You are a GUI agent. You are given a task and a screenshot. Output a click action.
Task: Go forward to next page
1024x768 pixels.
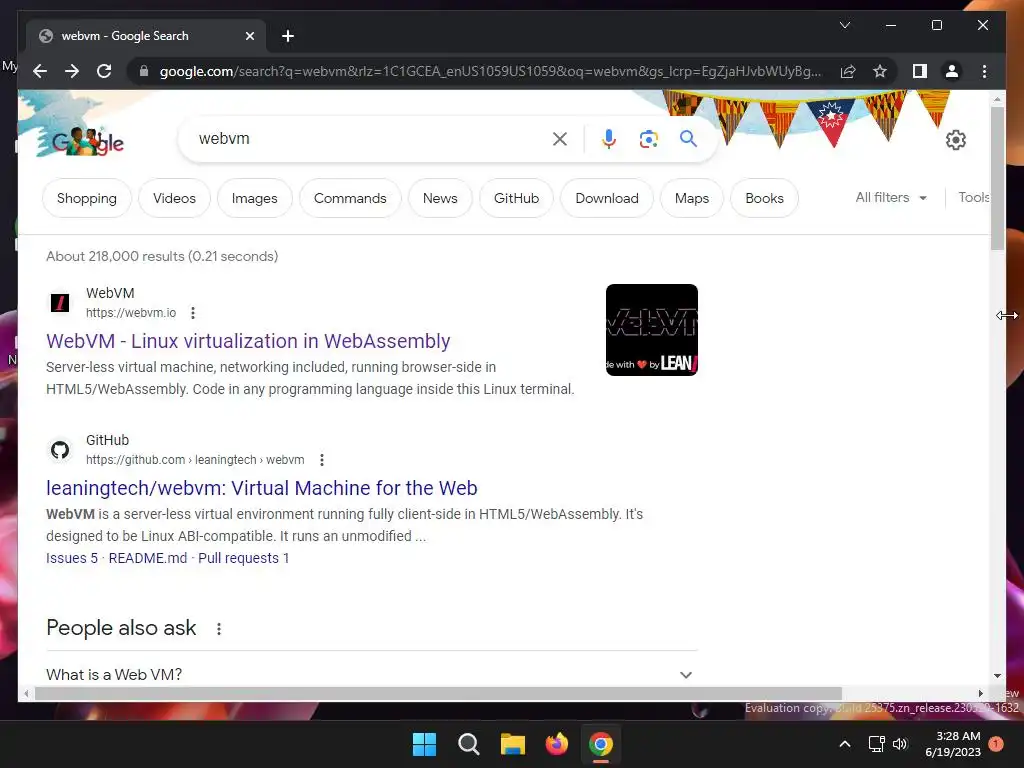[x=72, y=71]
